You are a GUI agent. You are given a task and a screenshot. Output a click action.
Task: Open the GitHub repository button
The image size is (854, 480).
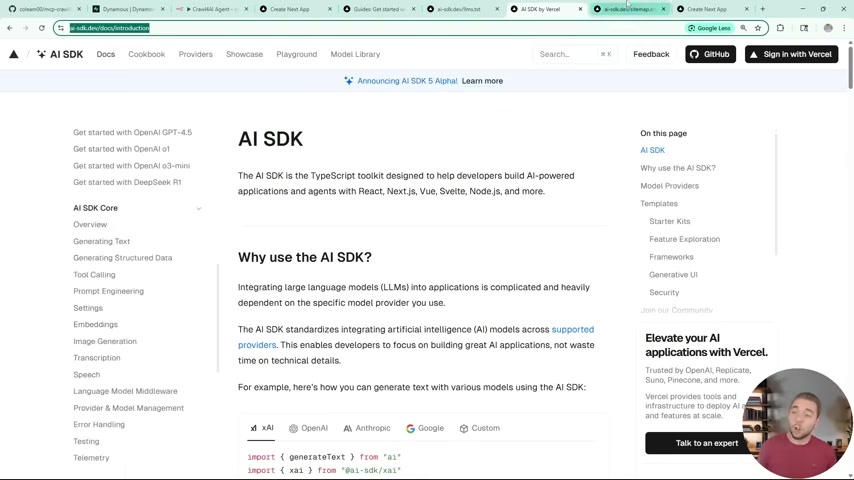pos(710,54)
